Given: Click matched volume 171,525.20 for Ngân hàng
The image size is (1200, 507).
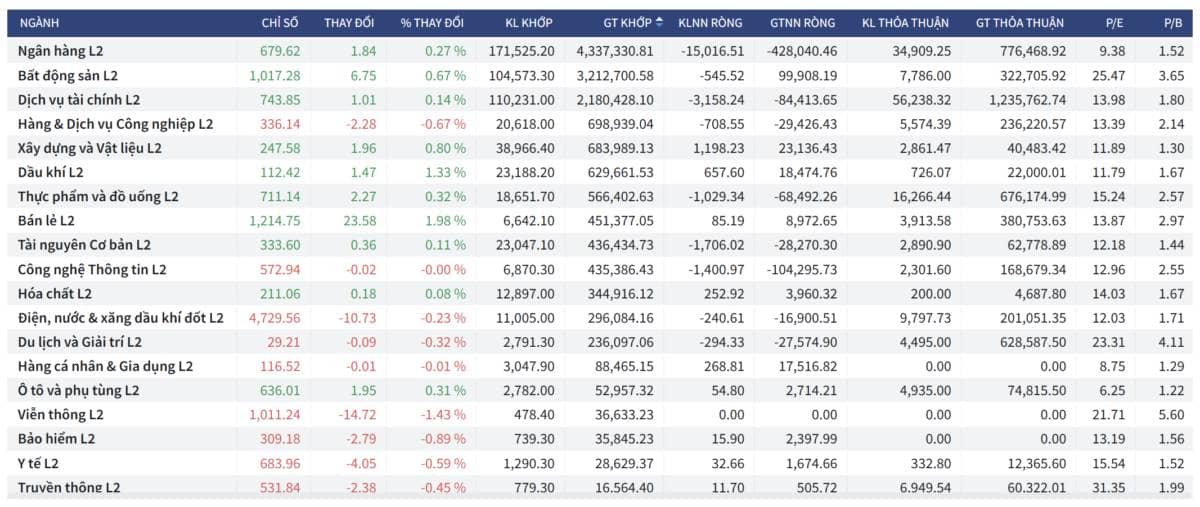Looking at the screenshot, I should tap(521, 50).
